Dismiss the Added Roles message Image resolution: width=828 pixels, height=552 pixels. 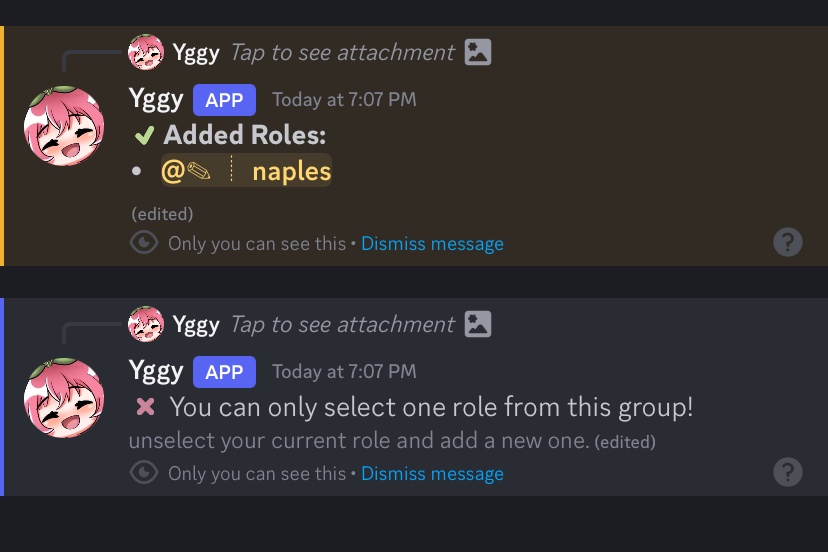(x=432, y=244)
